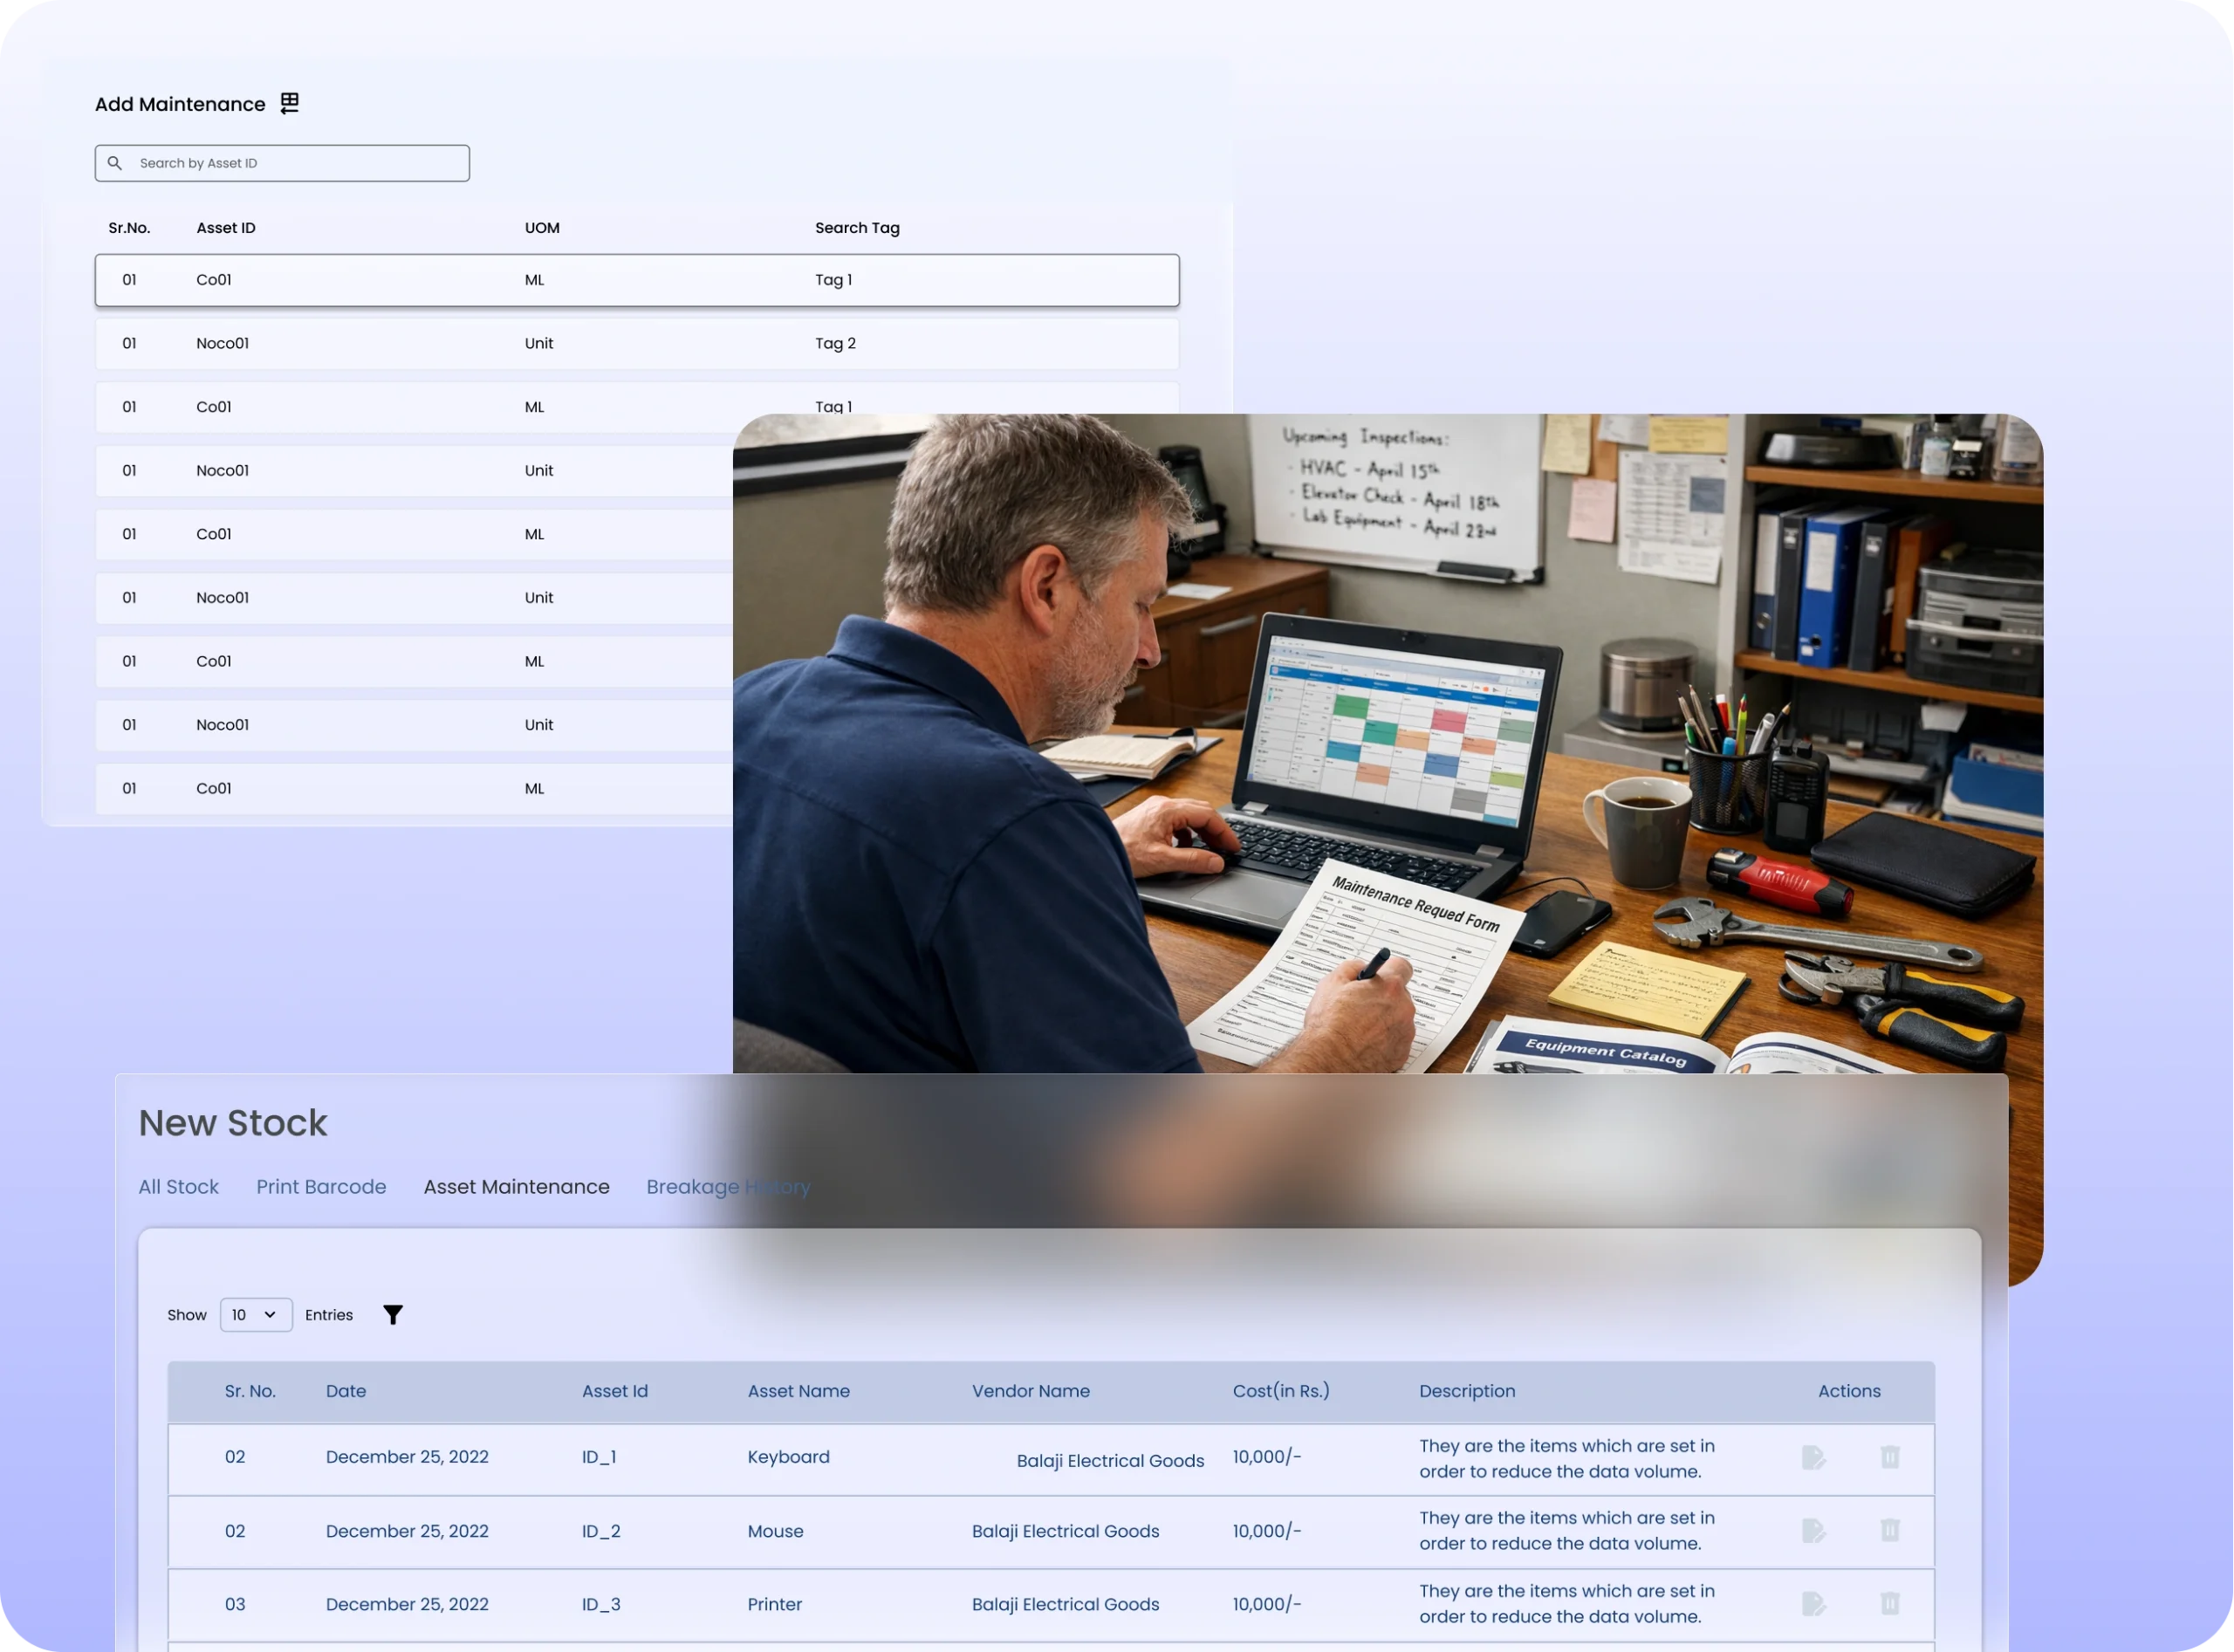Image resolution: width=2234 pixels, height=1652 pixels.
Task: Click the Add Maintenance table icon
Action: (x=289, y=103)
